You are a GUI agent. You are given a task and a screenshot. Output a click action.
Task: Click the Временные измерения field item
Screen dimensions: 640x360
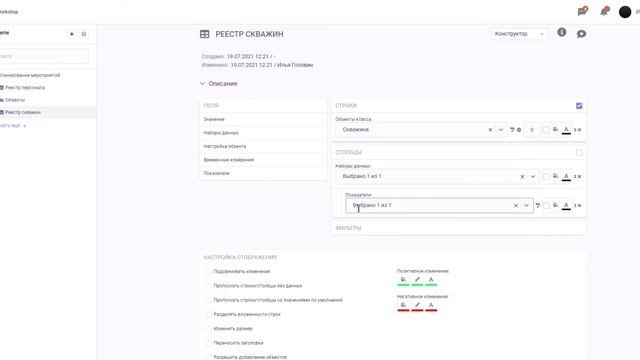[263, 160]
